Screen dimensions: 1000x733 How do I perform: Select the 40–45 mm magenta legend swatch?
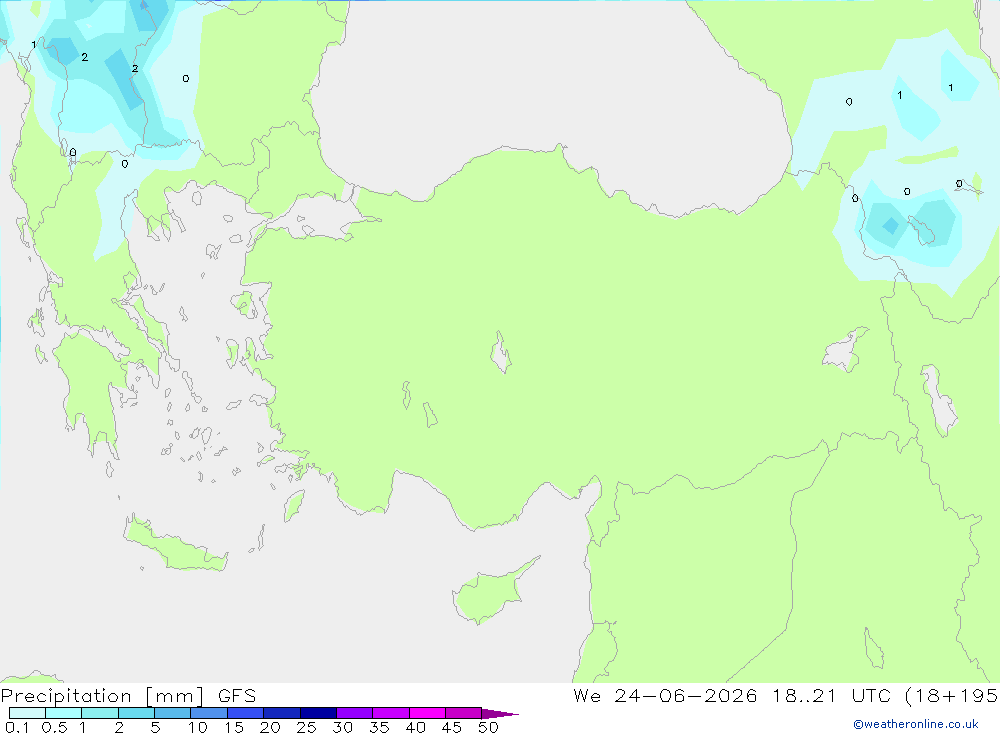[427, 713]
